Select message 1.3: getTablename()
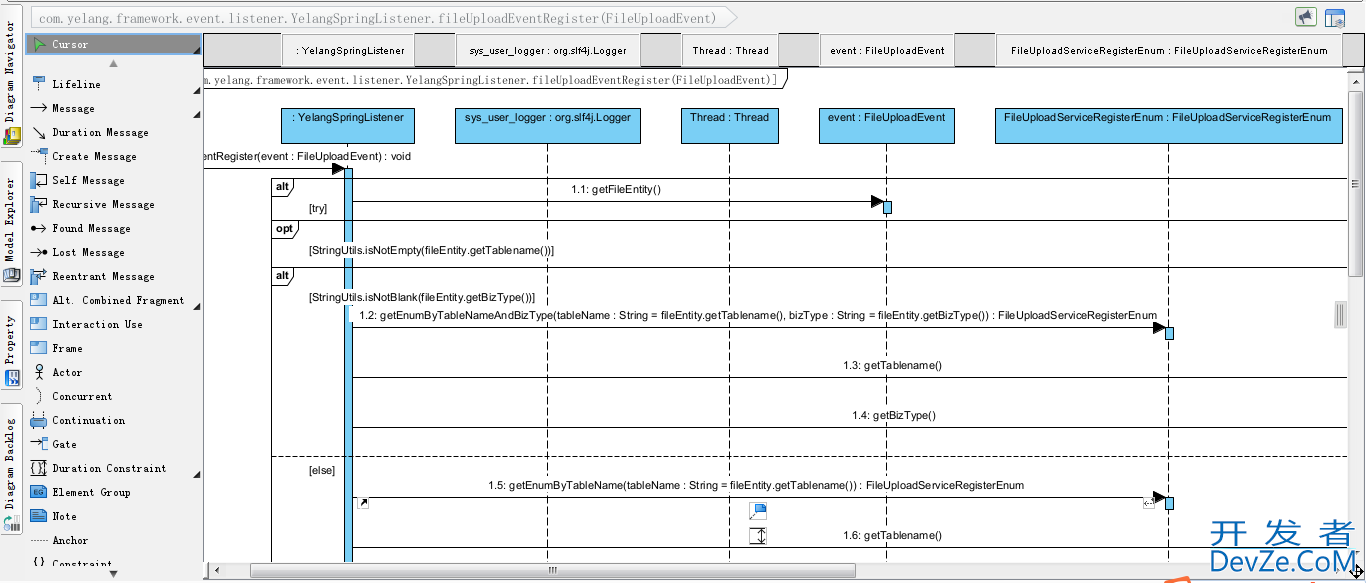The height and width of the screenshot is (583, 1366). point(892,365)
